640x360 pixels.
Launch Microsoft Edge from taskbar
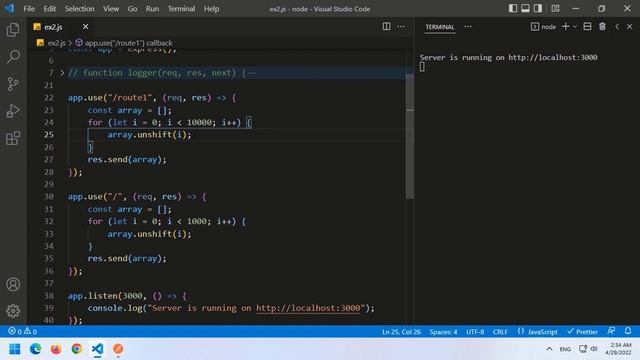point(36,349)
